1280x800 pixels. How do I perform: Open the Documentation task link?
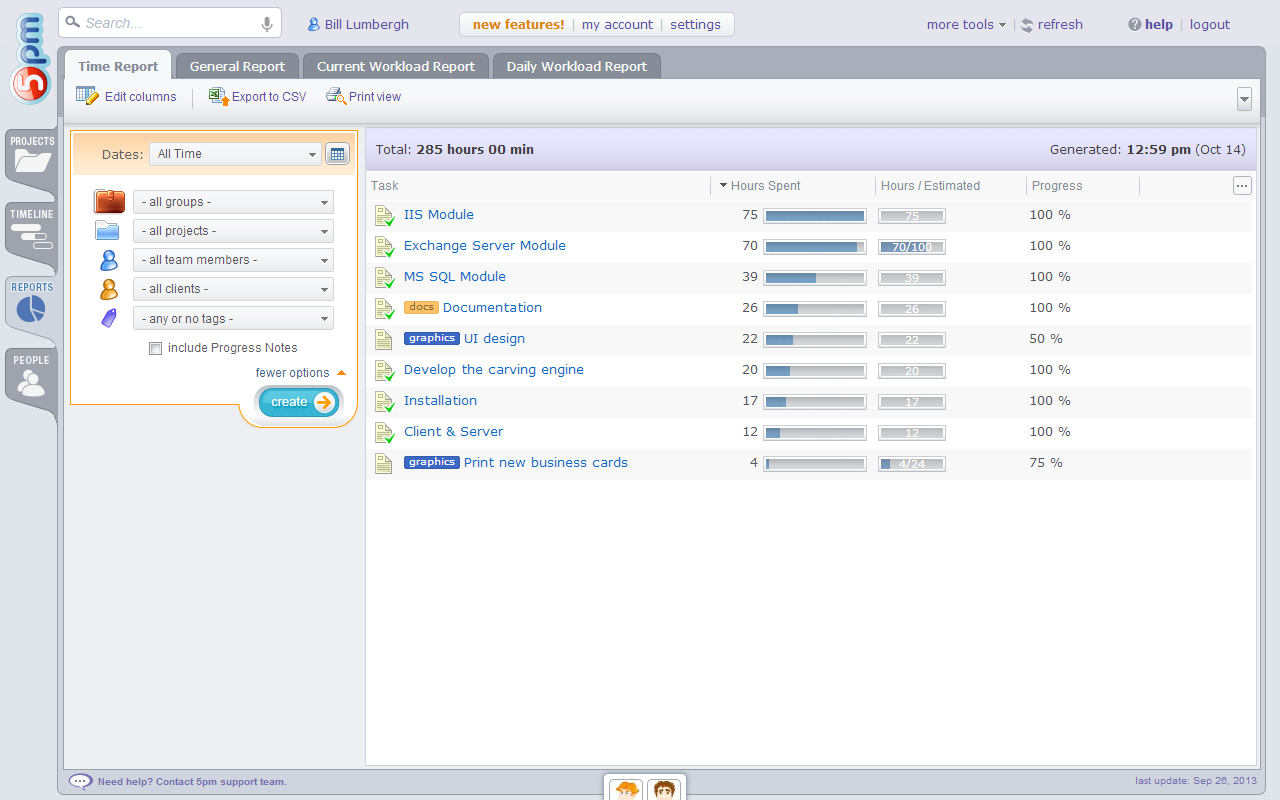(492, 308)
